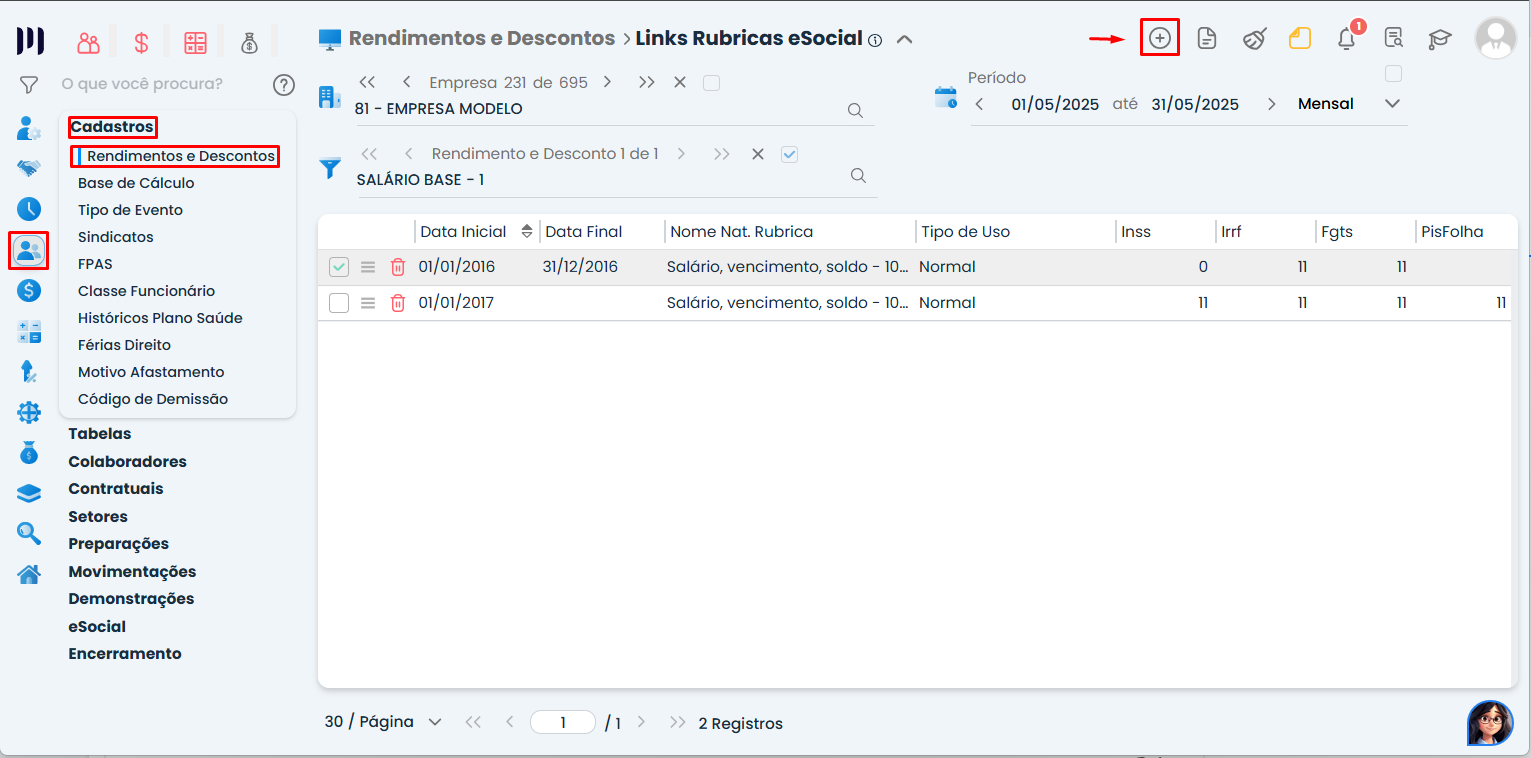Toggle the Rendimento e Desconto filter checkbox
The image size is (1531, 758).
tap(789, 154)
